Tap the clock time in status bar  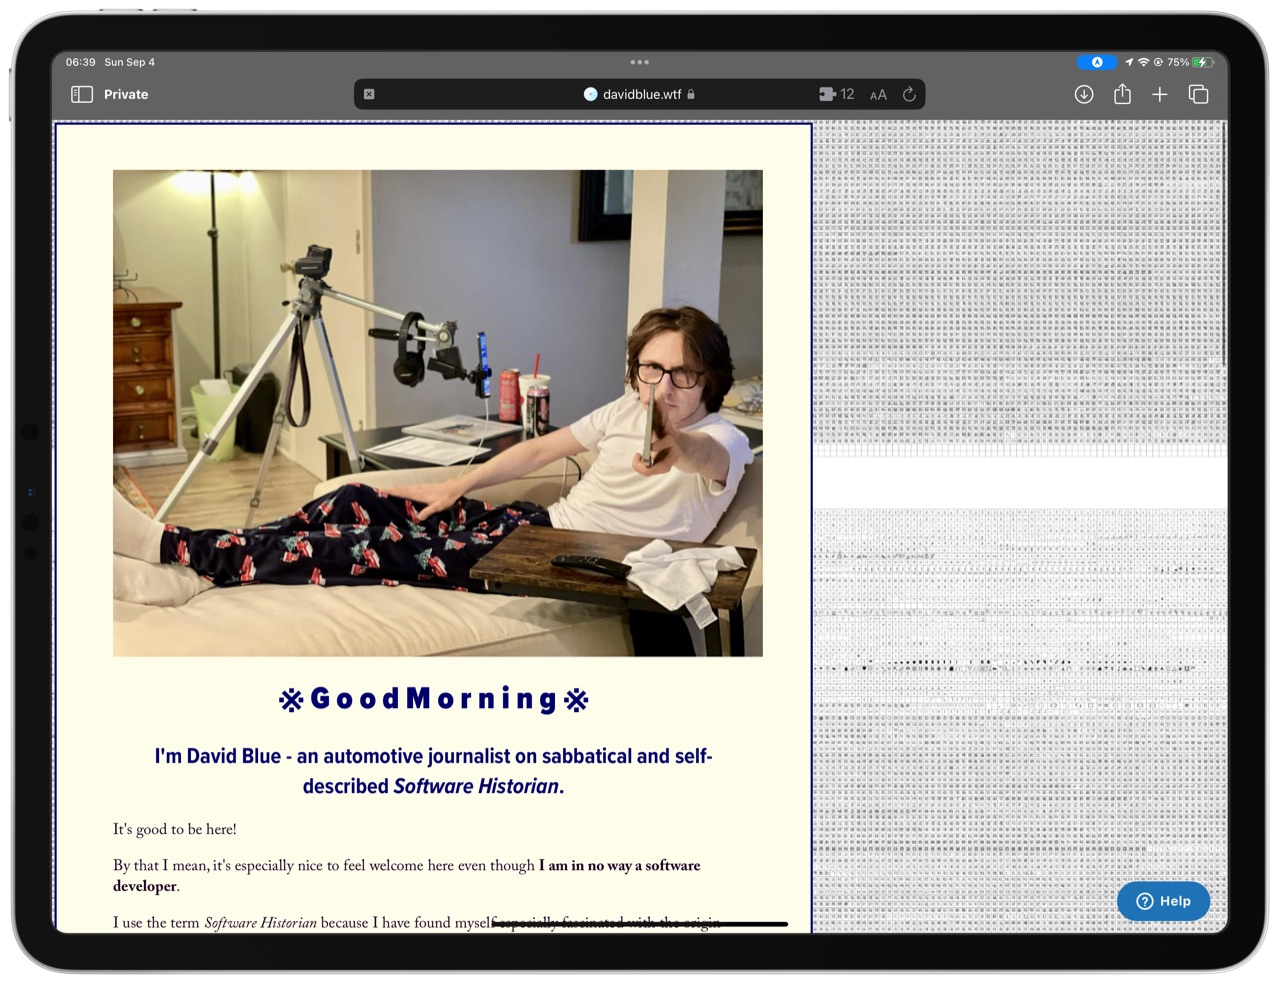81,62
